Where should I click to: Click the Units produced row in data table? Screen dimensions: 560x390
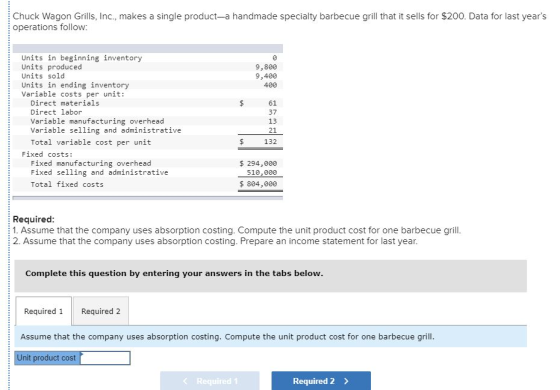tap(148, 67)
